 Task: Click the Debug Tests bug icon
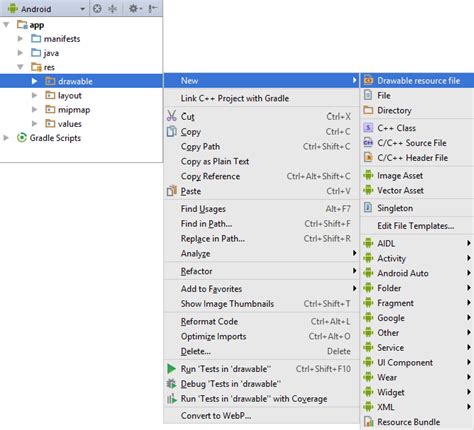pyautogui.click(x=171, y=384)
